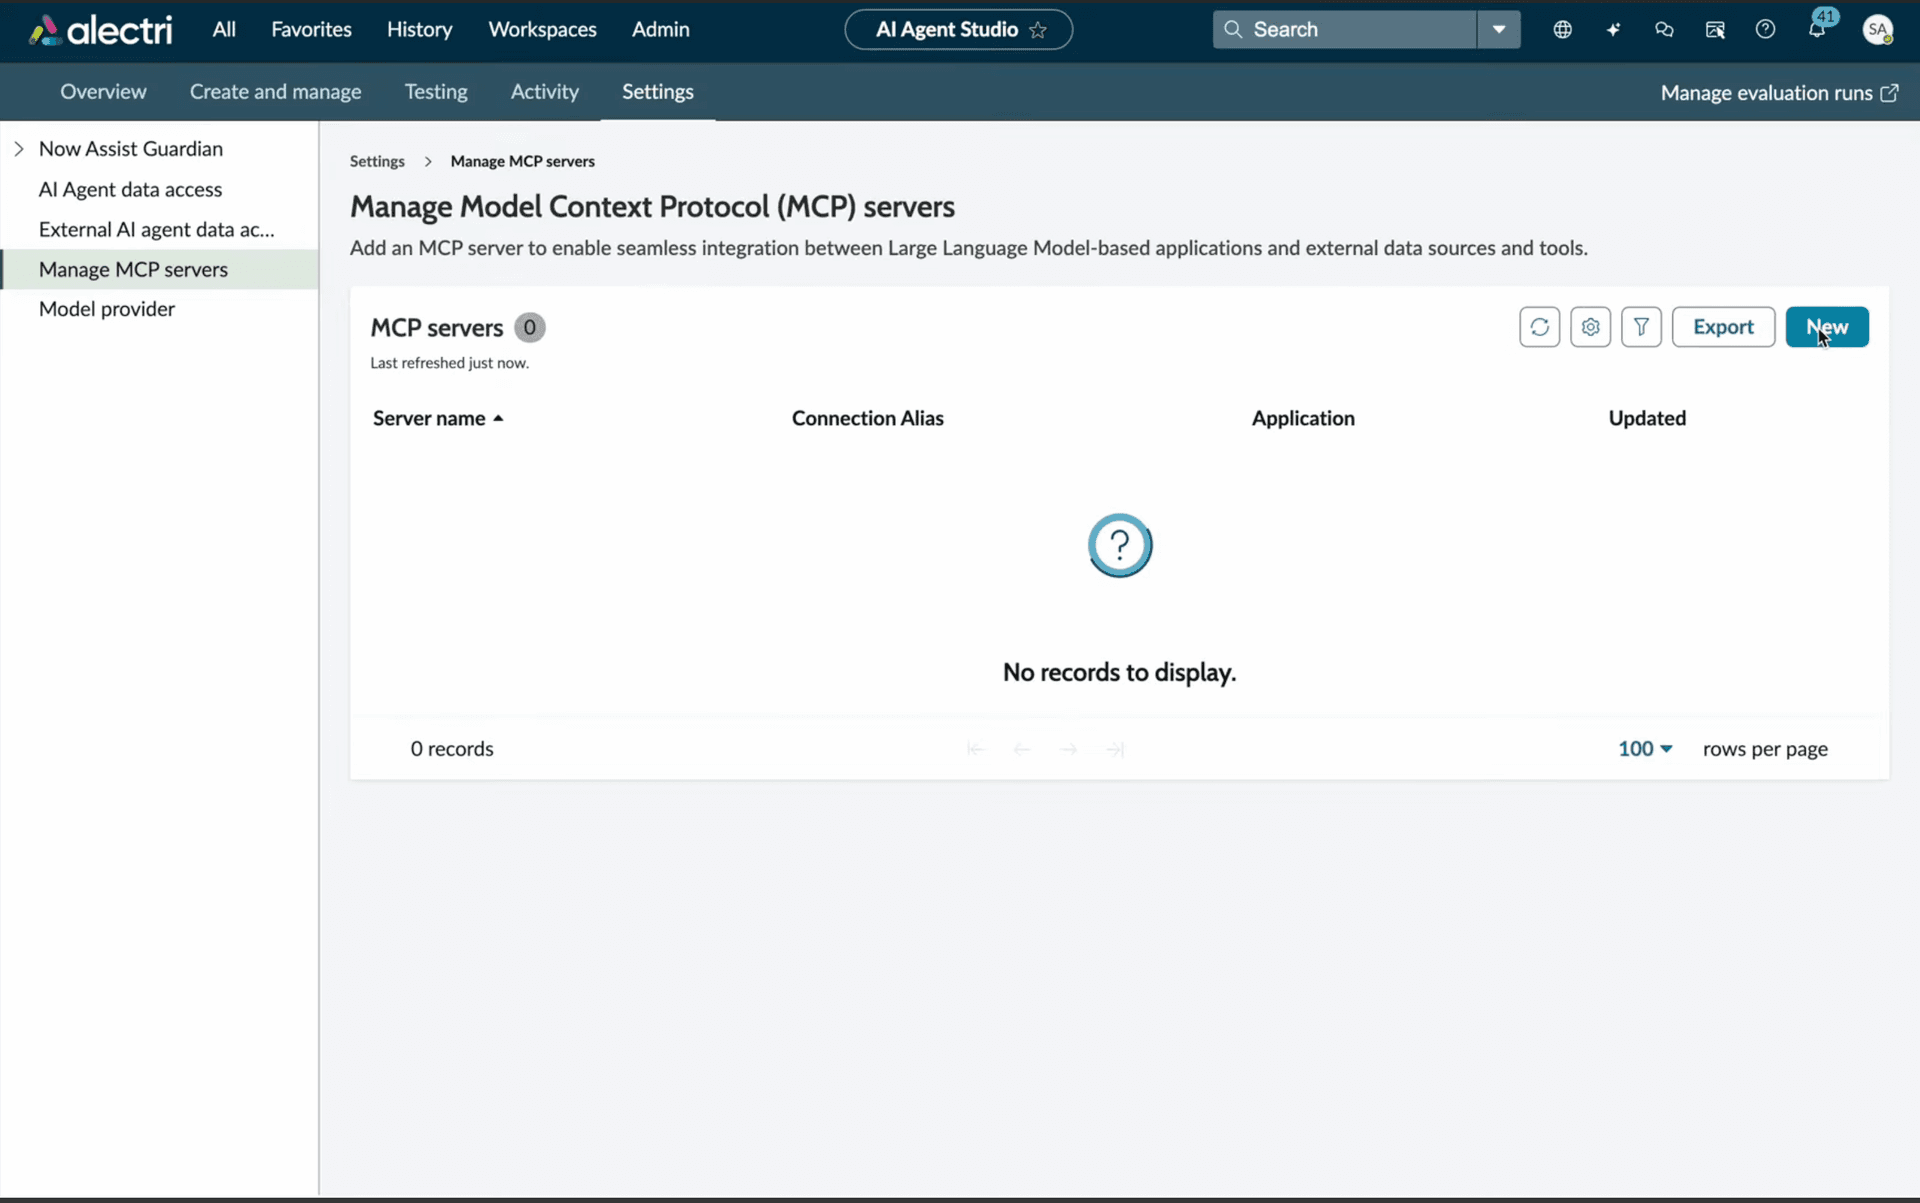The height and width of the screenshot is (1203, 1920).
Task: Expand the Now Assist Guardian section
Action: click(18, 148)
